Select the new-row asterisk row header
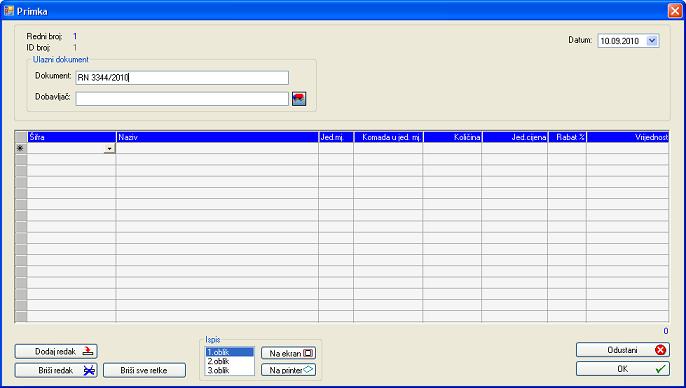The width and height of the screenshot is (686, 388). pos(21,148)
